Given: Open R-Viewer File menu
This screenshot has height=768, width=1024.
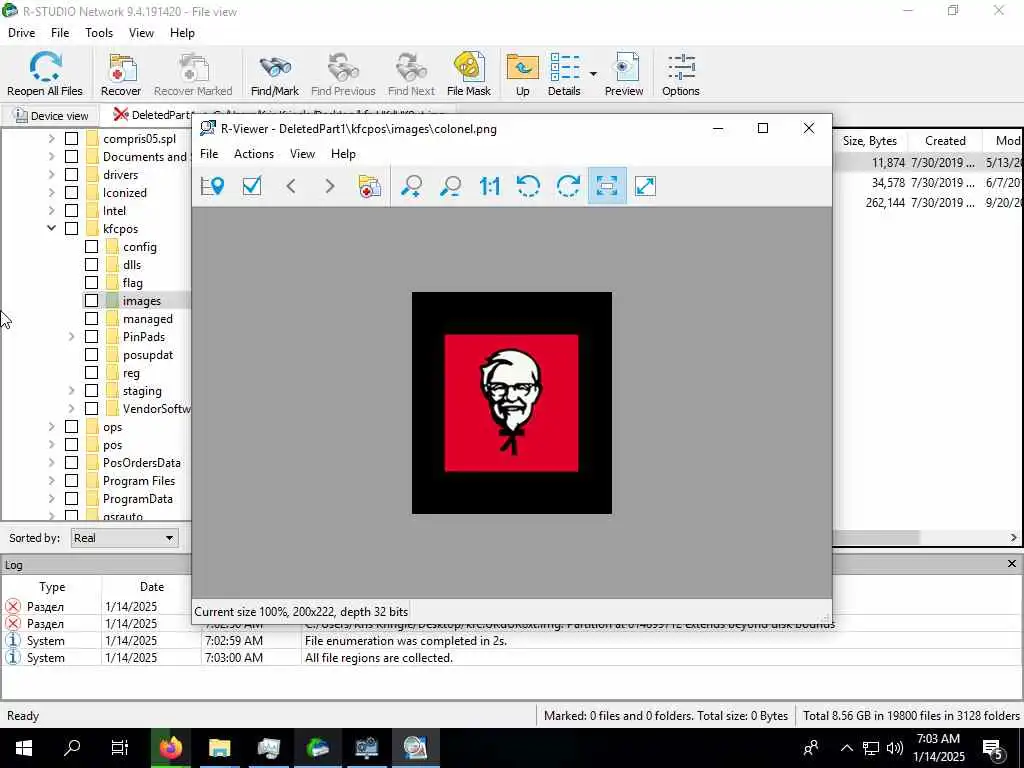Looking at the screenshot, I should pos(209,154).
